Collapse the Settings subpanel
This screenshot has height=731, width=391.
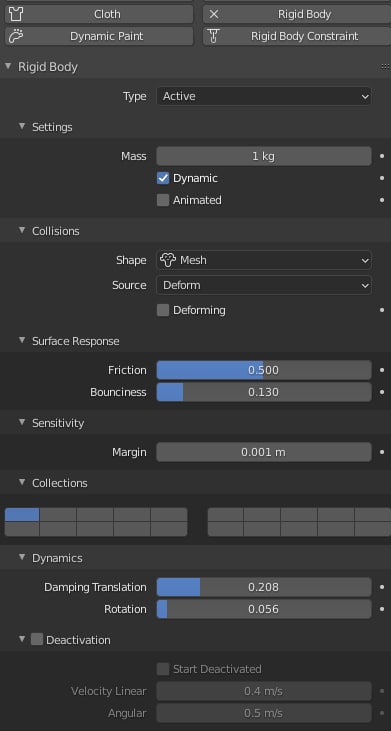21,126
